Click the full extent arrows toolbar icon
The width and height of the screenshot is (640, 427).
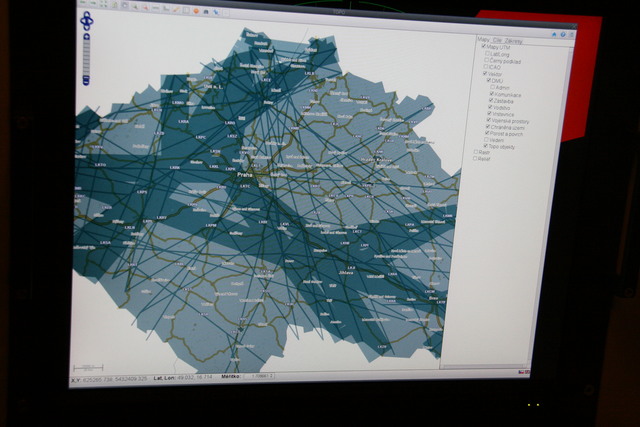click(103, 4)
